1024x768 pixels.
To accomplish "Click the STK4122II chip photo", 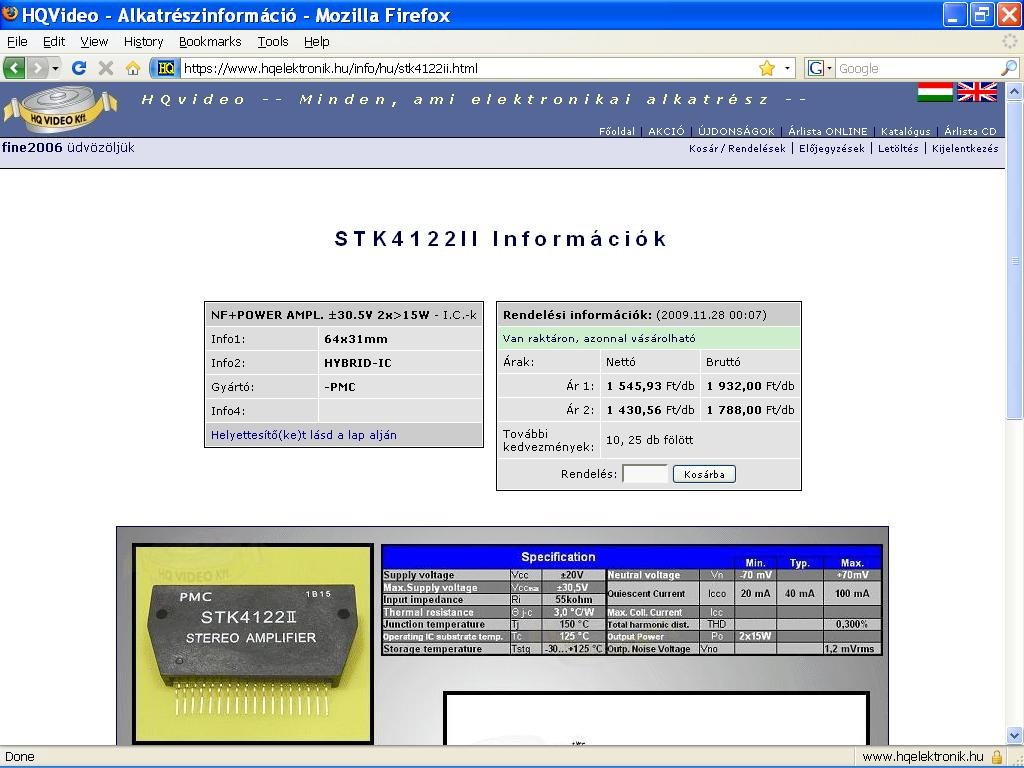I will pyautogui.click(x=253, y=644).
